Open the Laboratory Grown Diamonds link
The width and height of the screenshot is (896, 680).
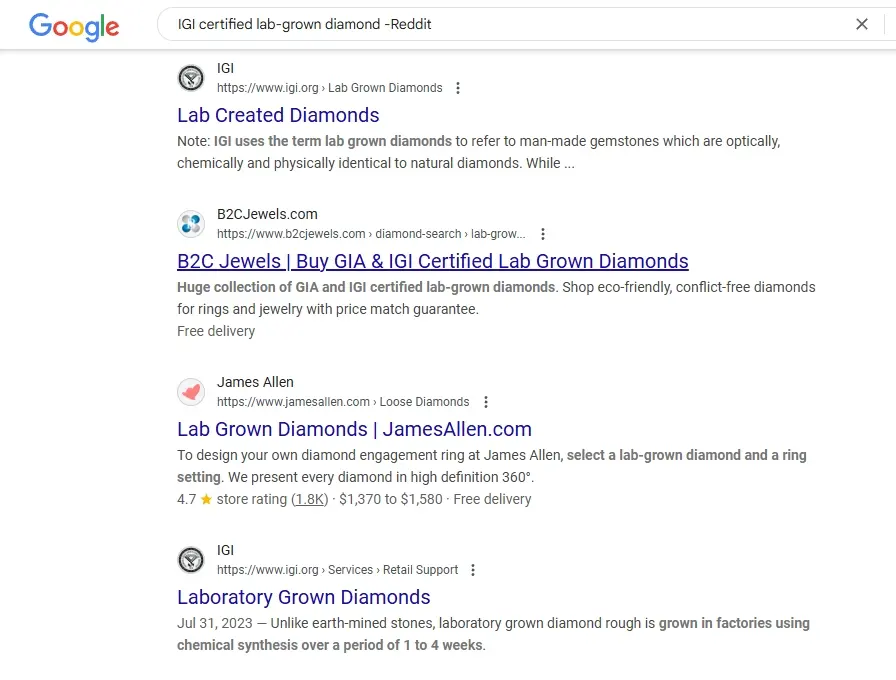[303, 597]
